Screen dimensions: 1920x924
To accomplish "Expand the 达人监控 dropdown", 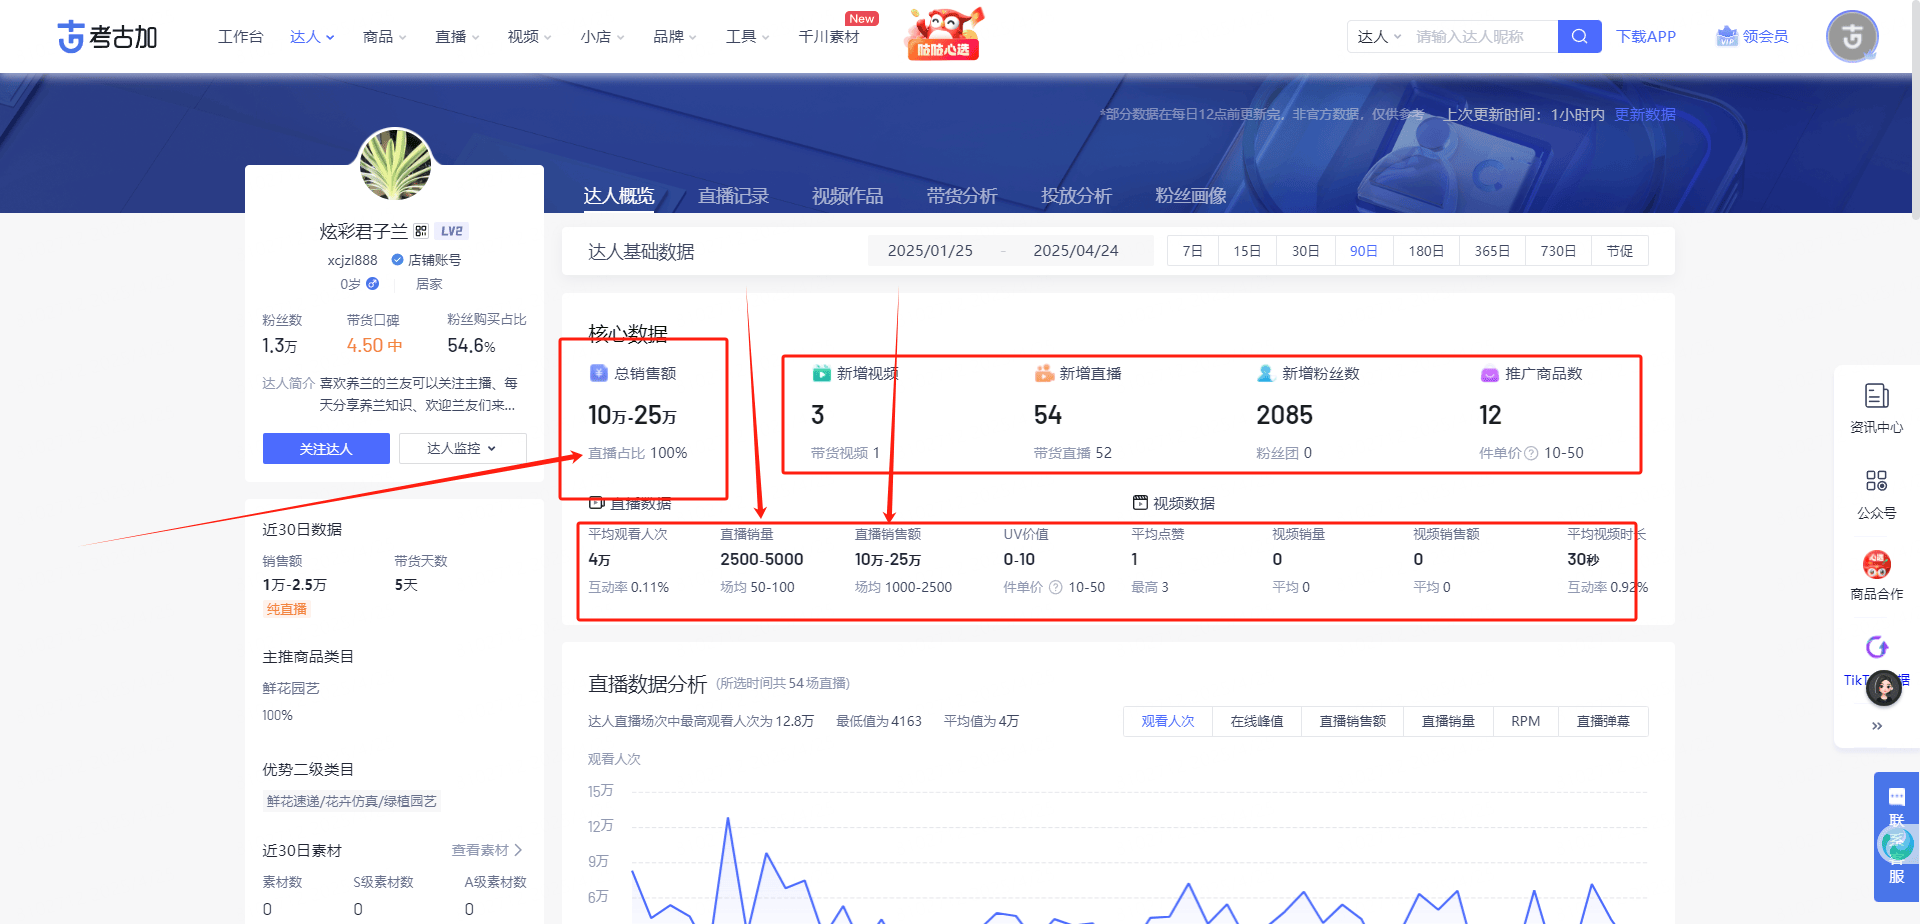I will click(x=462, y=448).
